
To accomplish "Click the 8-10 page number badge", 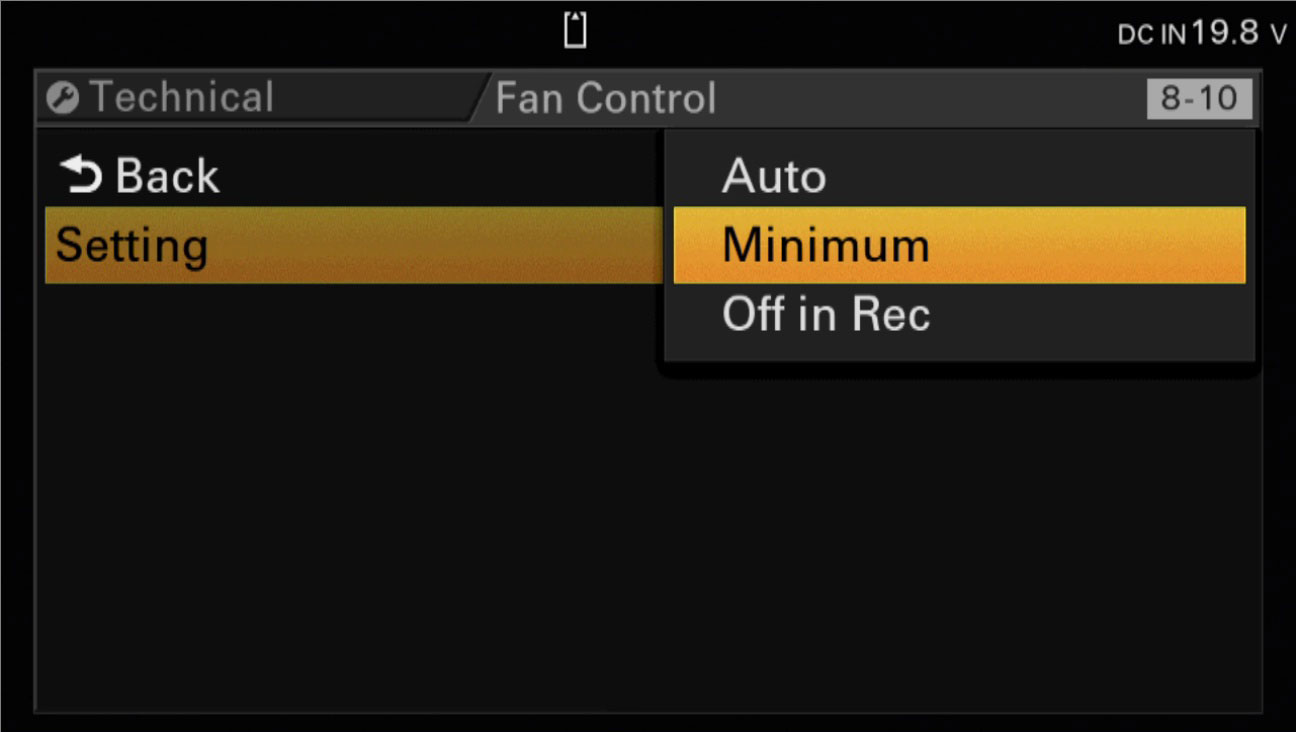I will [1199, 98].
